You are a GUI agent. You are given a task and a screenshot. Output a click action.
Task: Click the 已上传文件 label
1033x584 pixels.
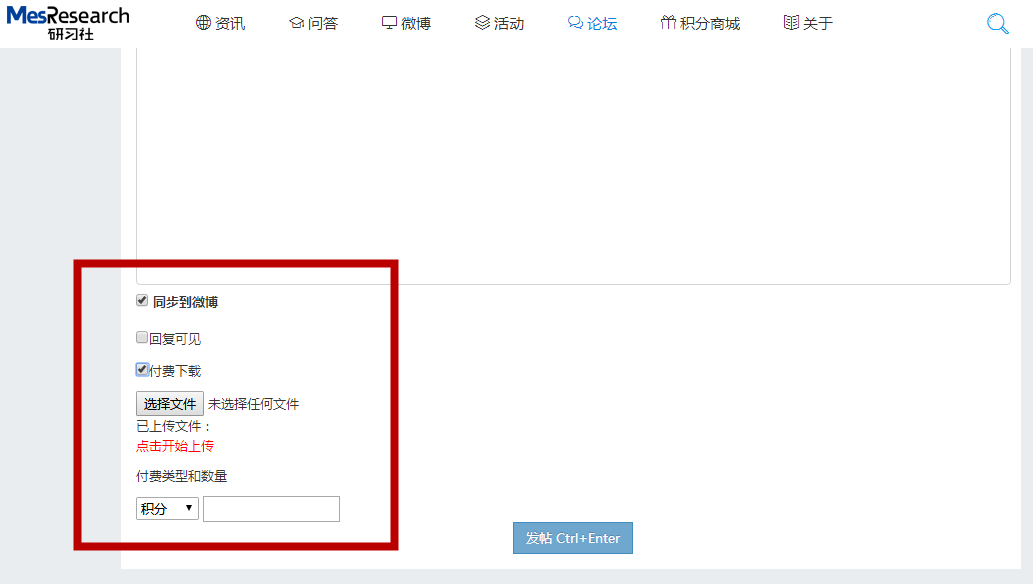click(x=173, y=426)
